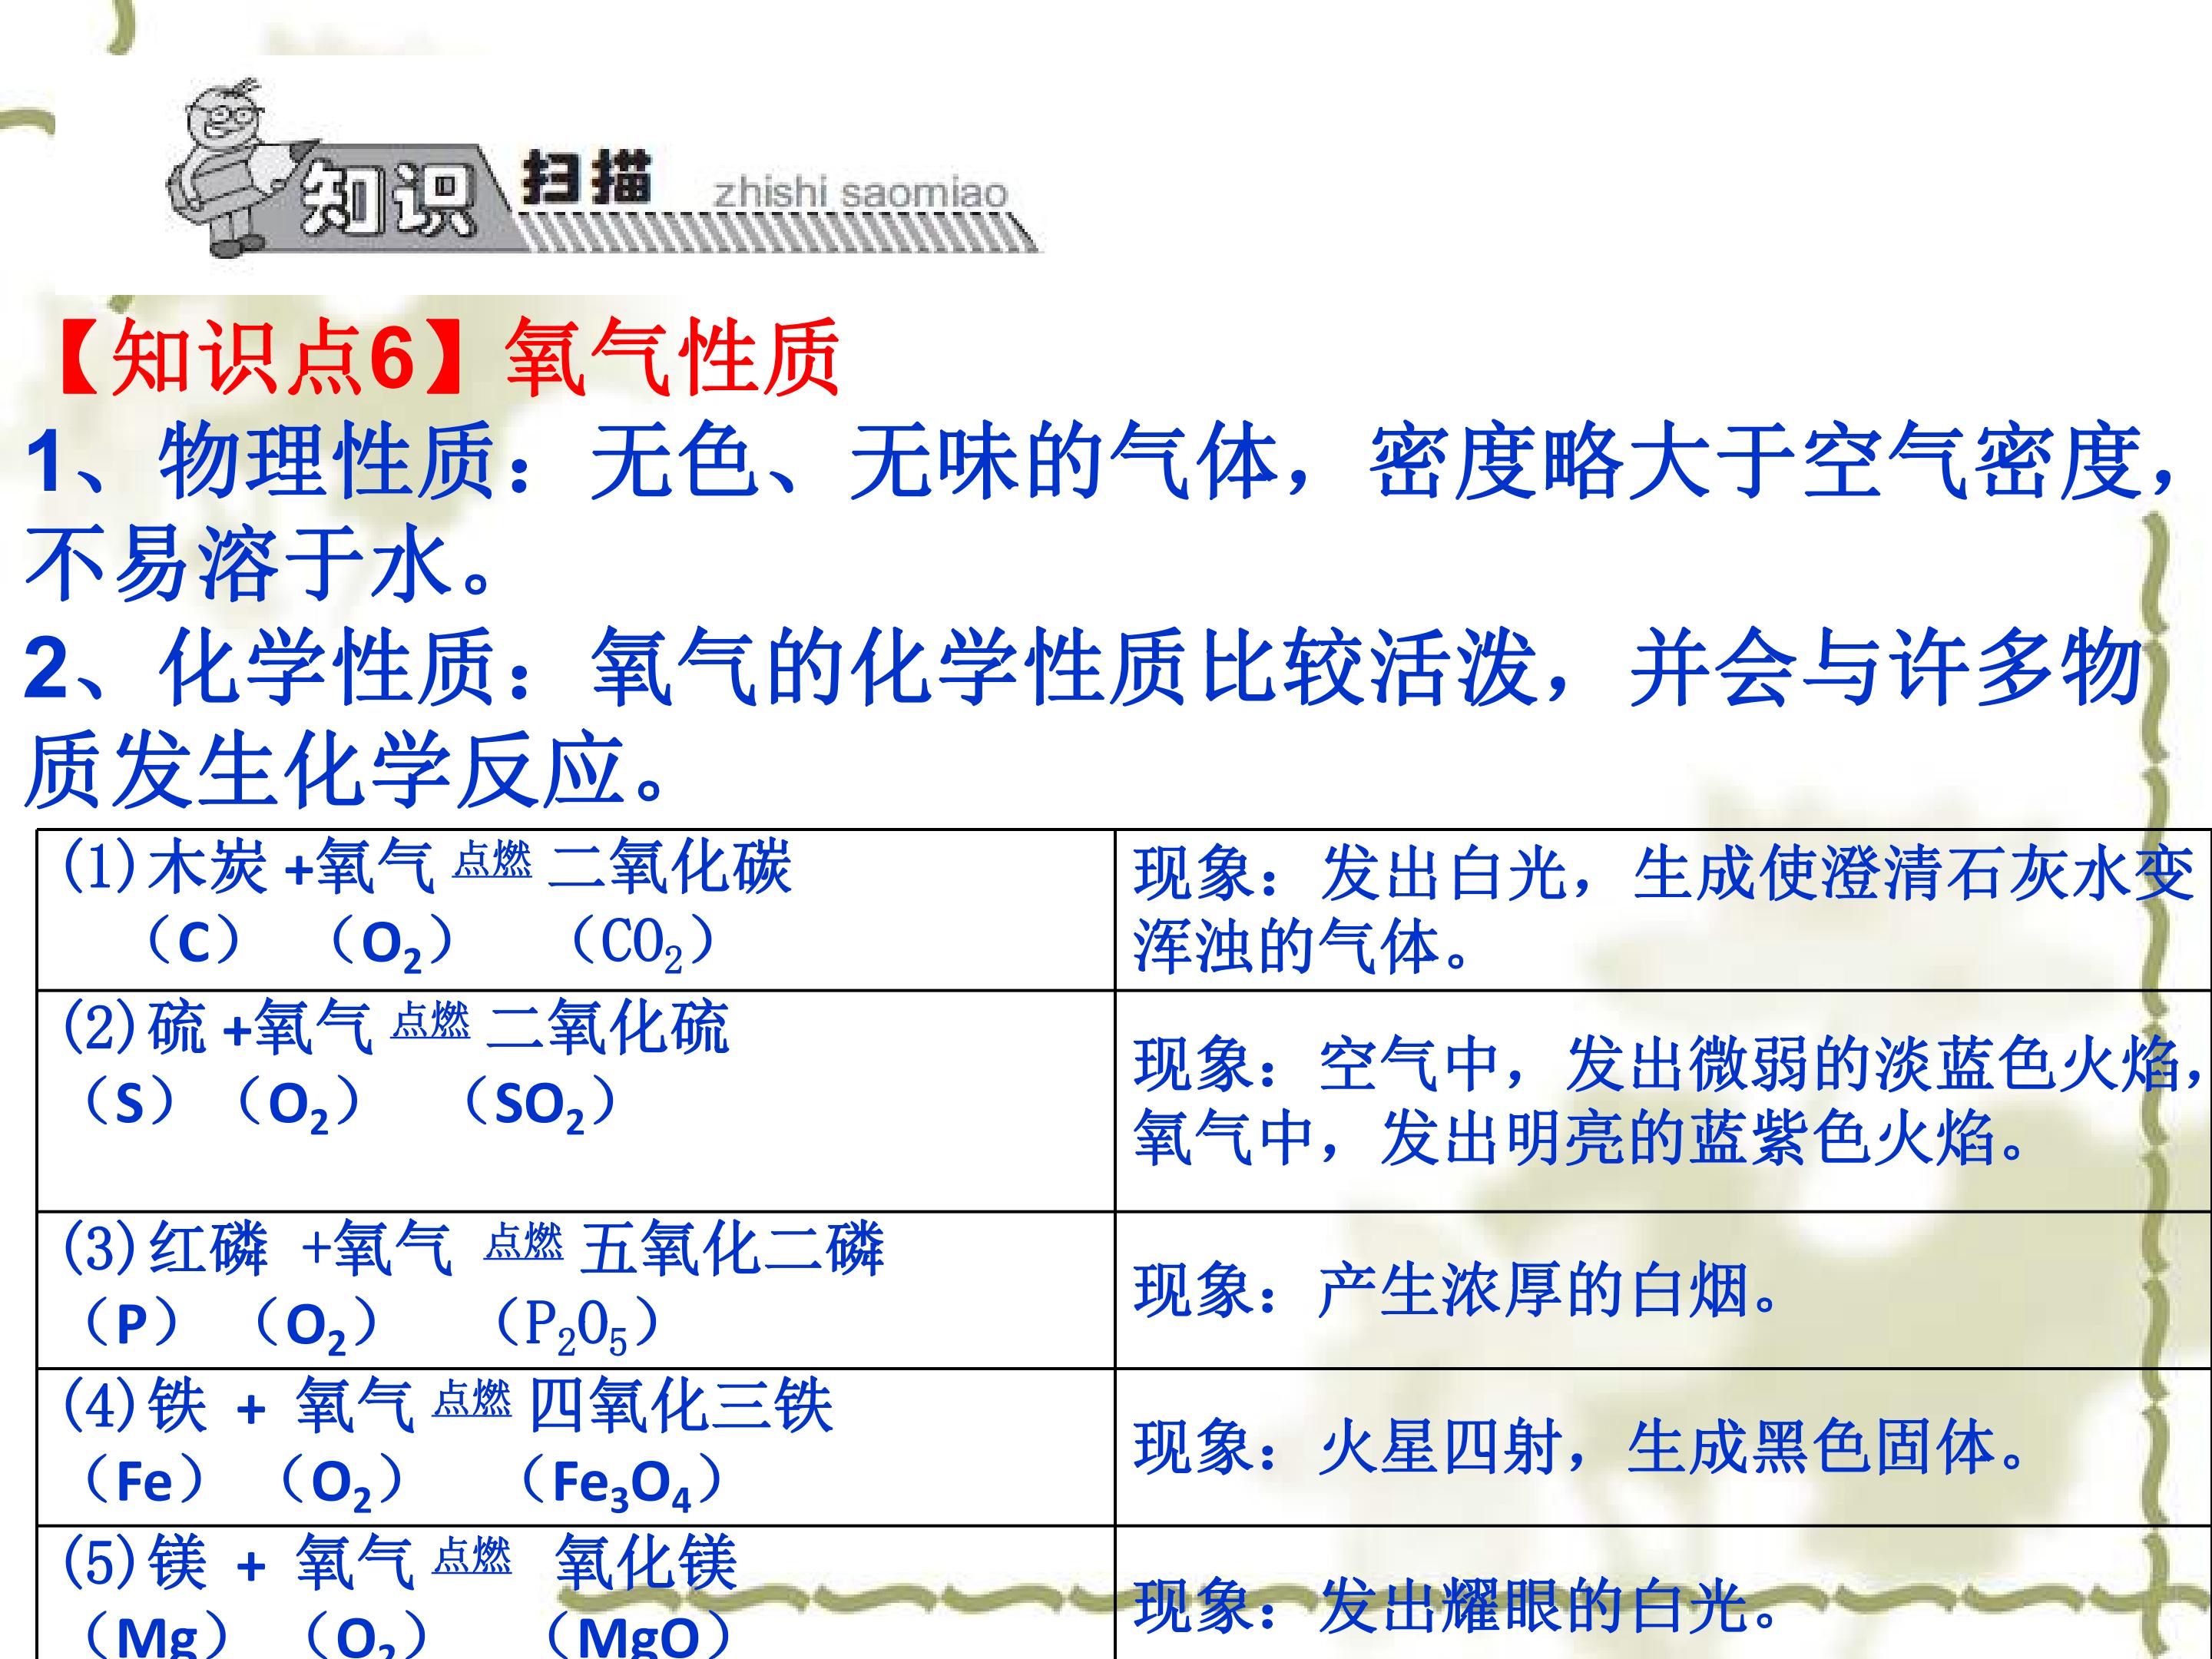Click the 质发生化学反应 text line
This screenshot has width=2212, height=1659.
[346, 770]
